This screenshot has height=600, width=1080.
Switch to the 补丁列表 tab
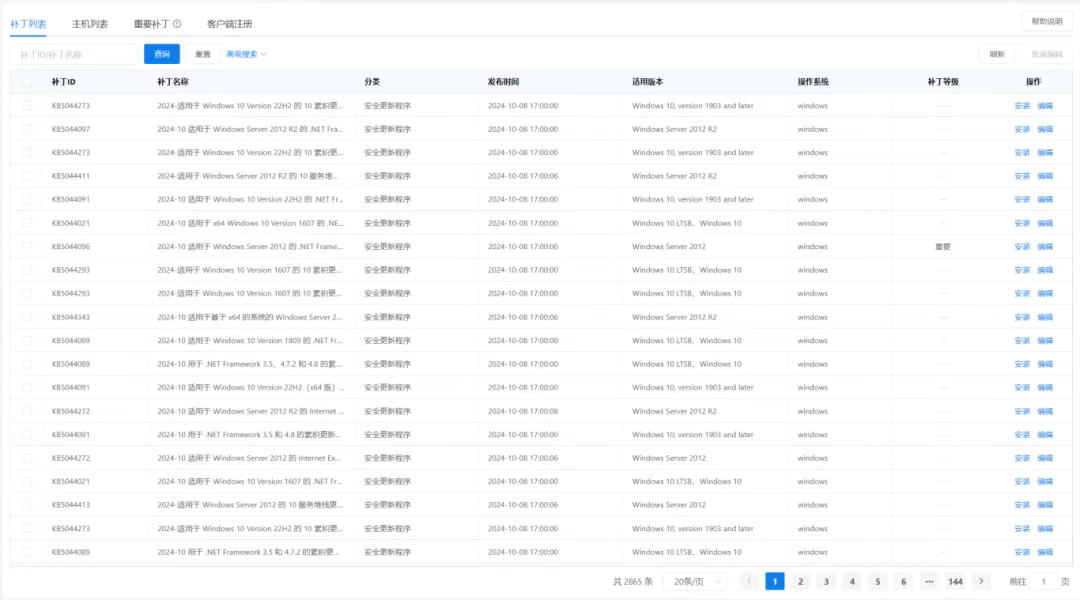point(28,23)
